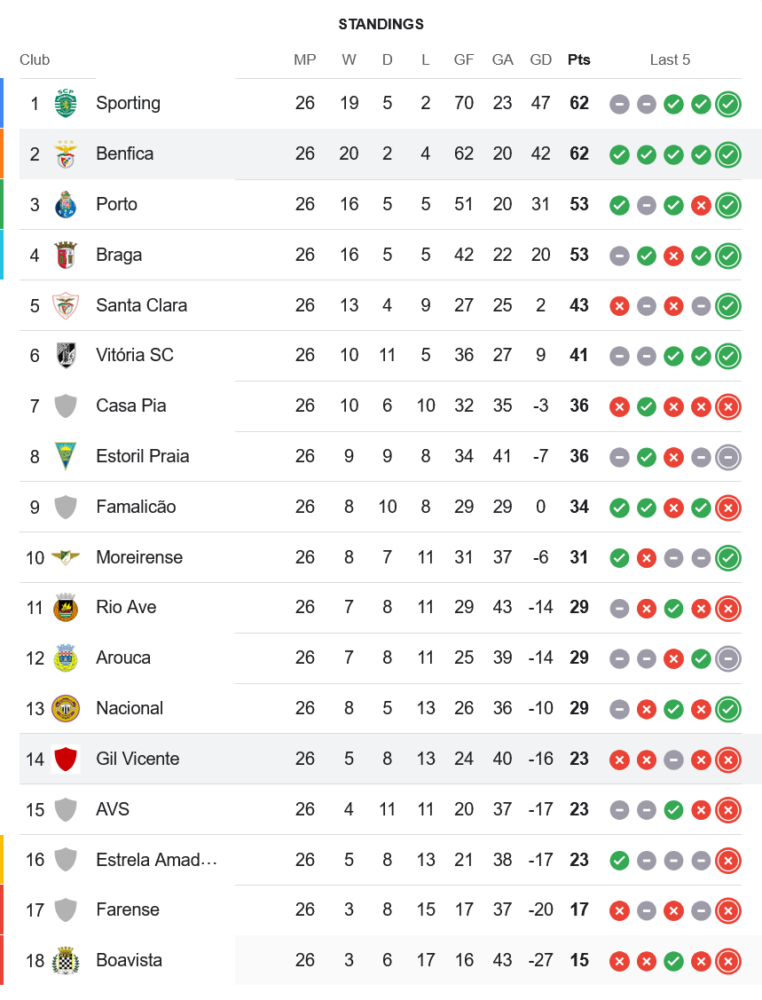Click Sporting's most recent win indicator
This screenshot has height=1000, width=762.
point(728,103)
